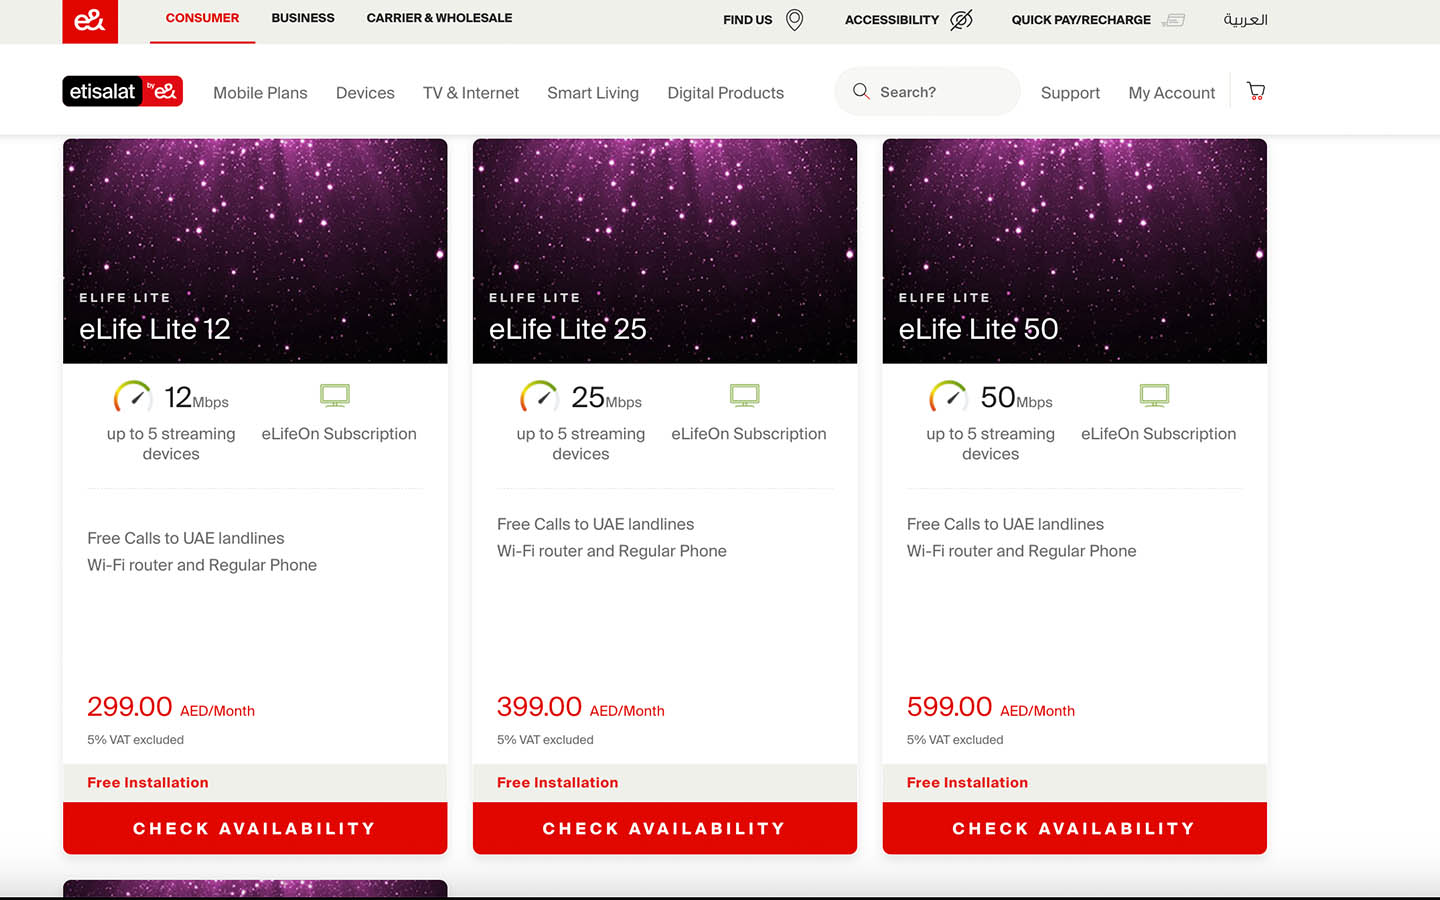The height and width of the screenshot is (900, 1440).
Task: Click the etisalat by e& logo
Action: point(122,90)
